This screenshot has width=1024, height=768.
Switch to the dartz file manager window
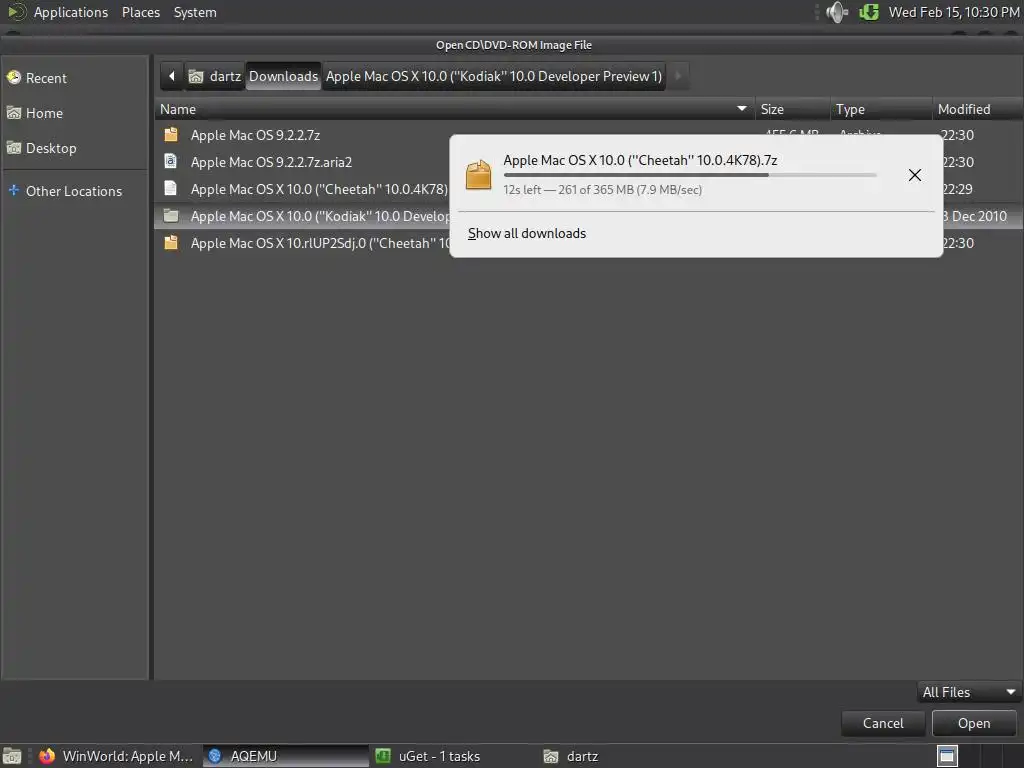(620, 756)
